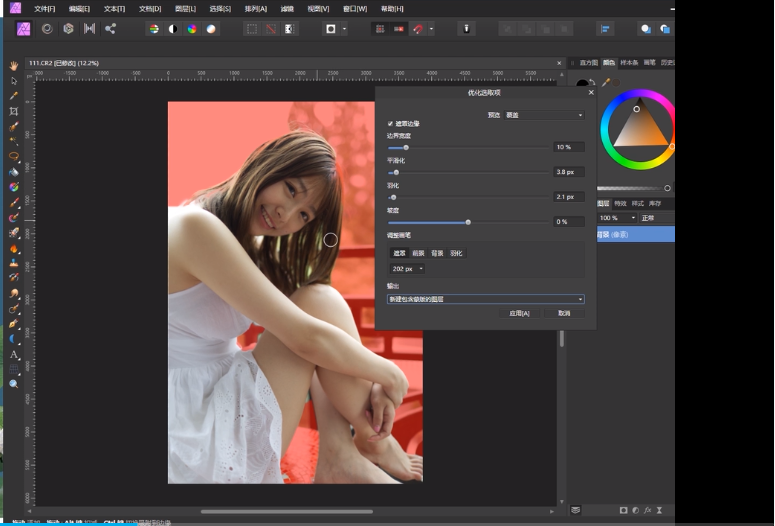Click the 应用[A] button
The width and height of the screenshot is (775, 526).
[519, 313]
